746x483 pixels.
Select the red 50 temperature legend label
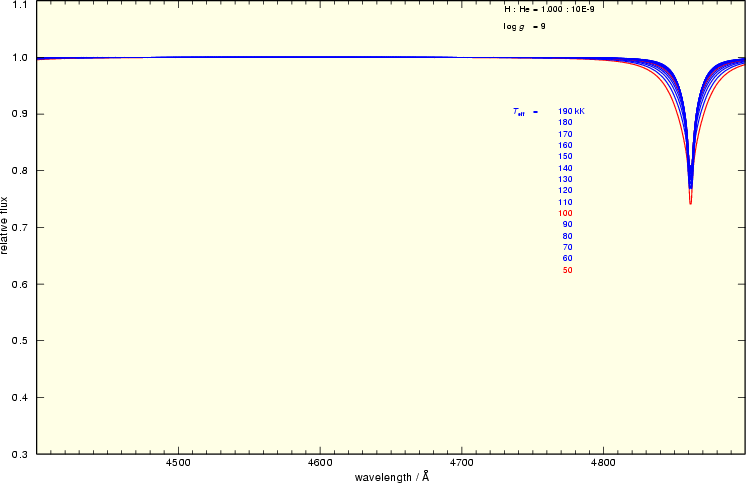point(568,270)
